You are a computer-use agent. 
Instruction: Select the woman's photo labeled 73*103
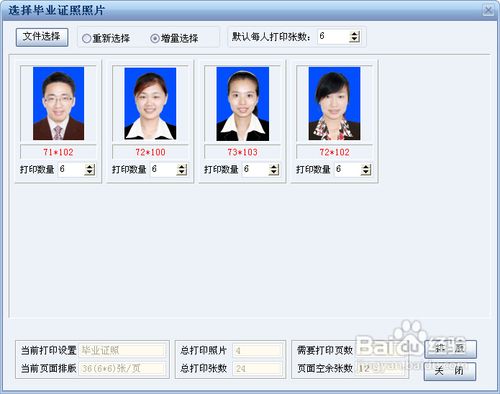point(243,104)
